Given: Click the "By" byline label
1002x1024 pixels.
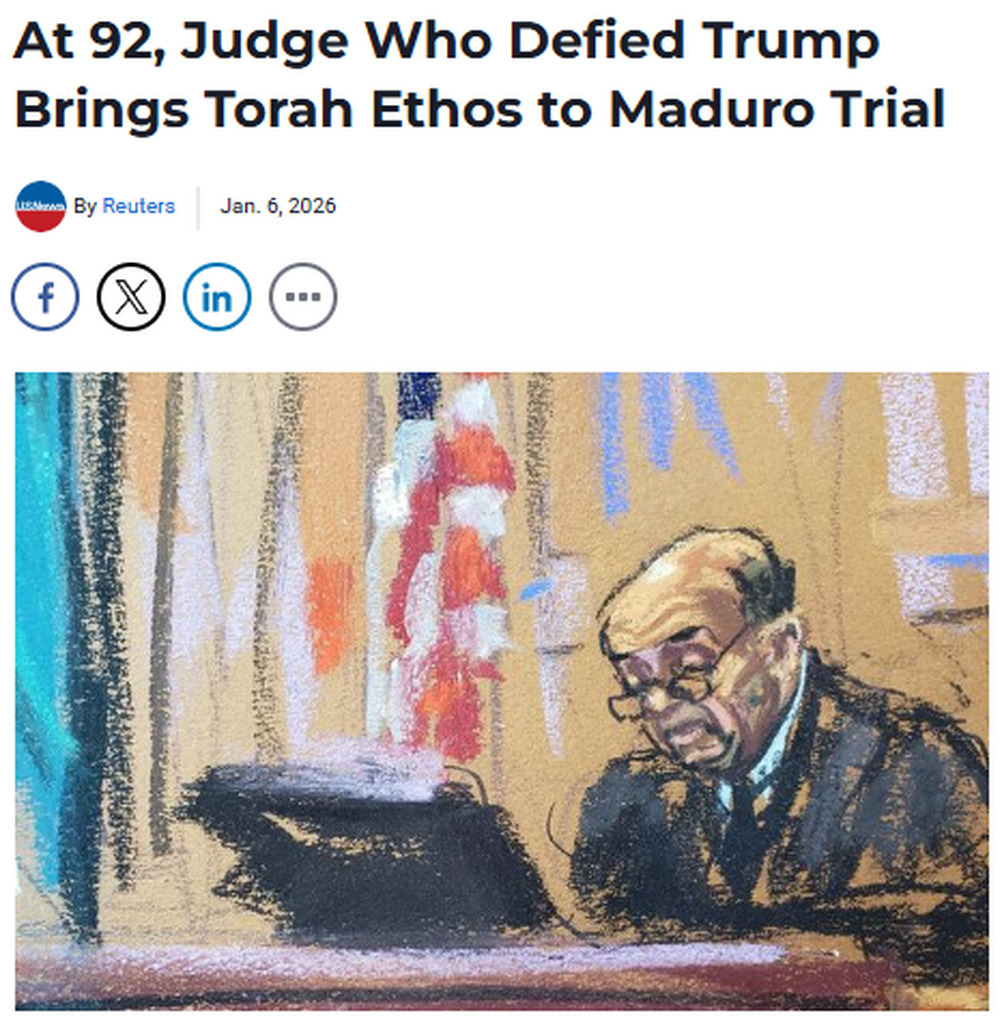Looking at the screenshot, I should [85, 206].
